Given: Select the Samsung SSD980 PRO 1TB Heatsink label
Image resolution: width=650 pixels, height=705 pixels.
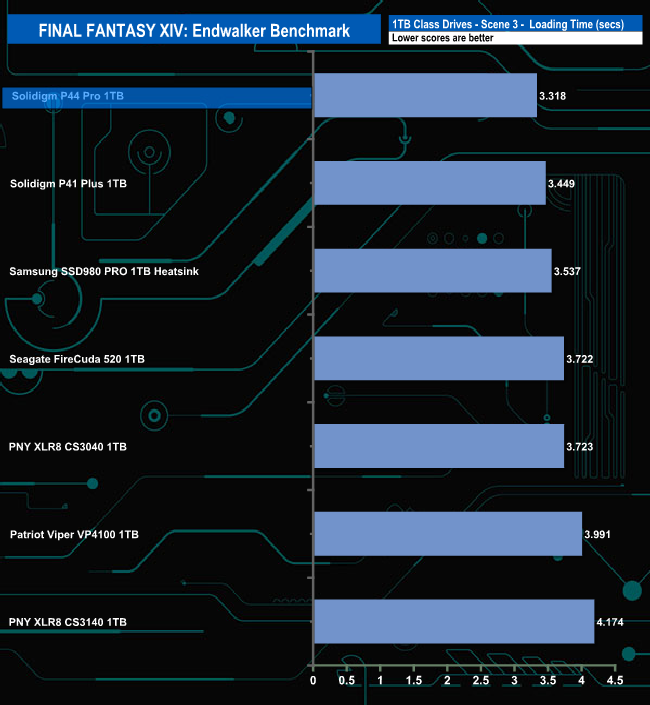Looking at the screenshot, I should (x=104, y=271).
